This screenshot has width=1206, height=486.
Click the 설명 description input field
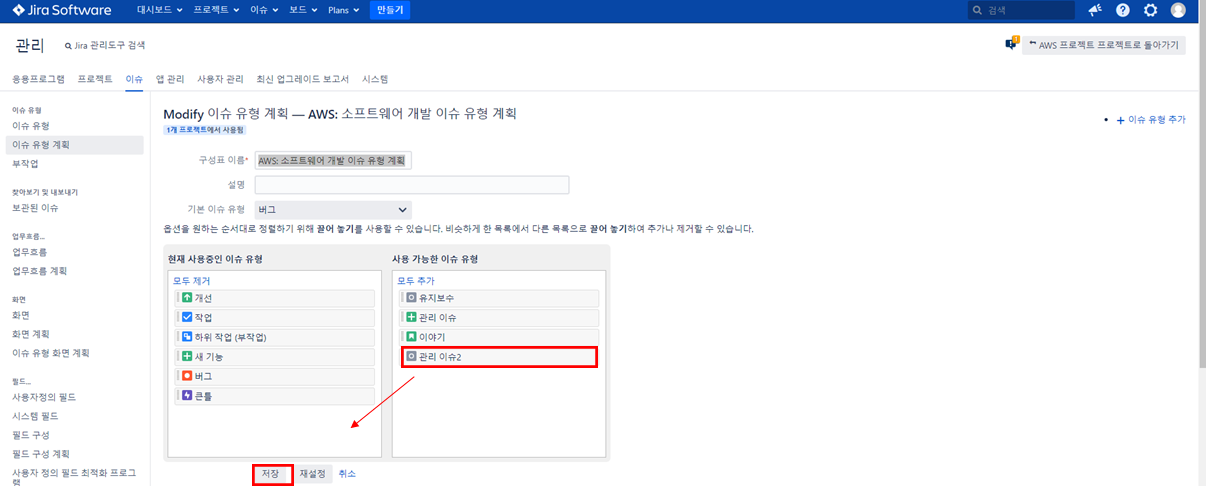point(412,185)
